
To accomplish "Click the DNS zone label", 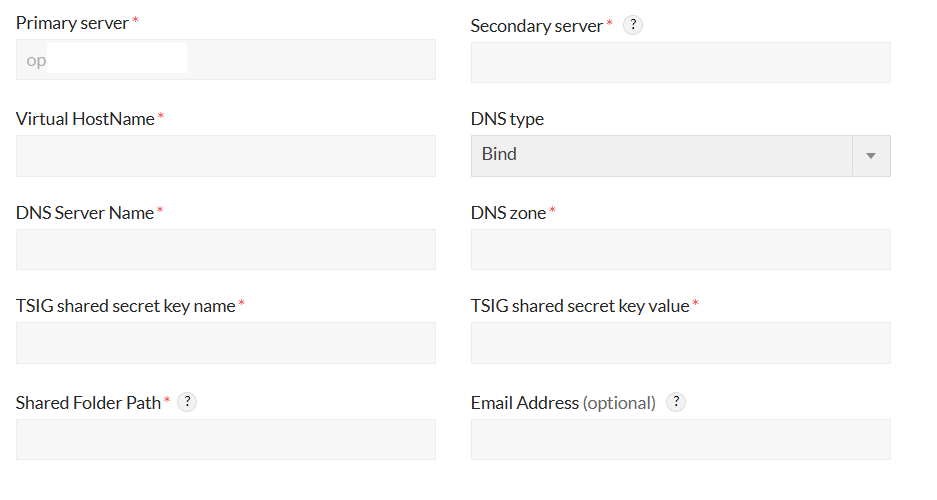I will pyautogui.click(x=508, y=213).
